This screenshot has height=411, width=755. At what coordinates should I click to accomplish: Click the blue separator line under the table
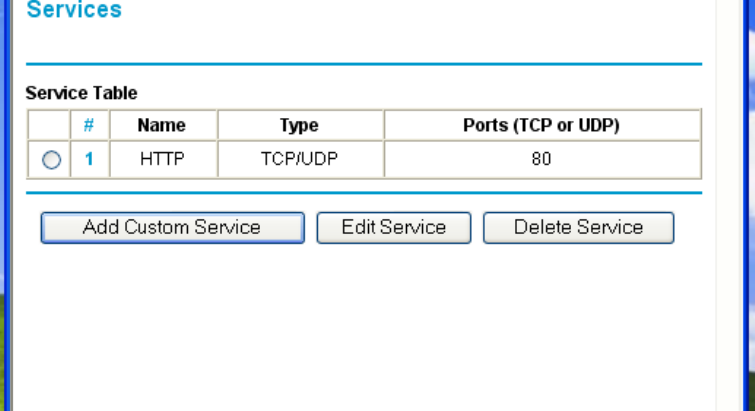pyautogui.click(x=363, y=193)
